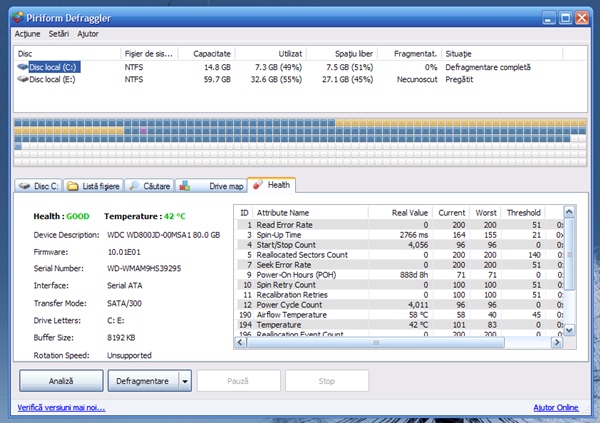Click the Current column header
The height and width of the screenshot is (423, 600).
click(452, 213)
